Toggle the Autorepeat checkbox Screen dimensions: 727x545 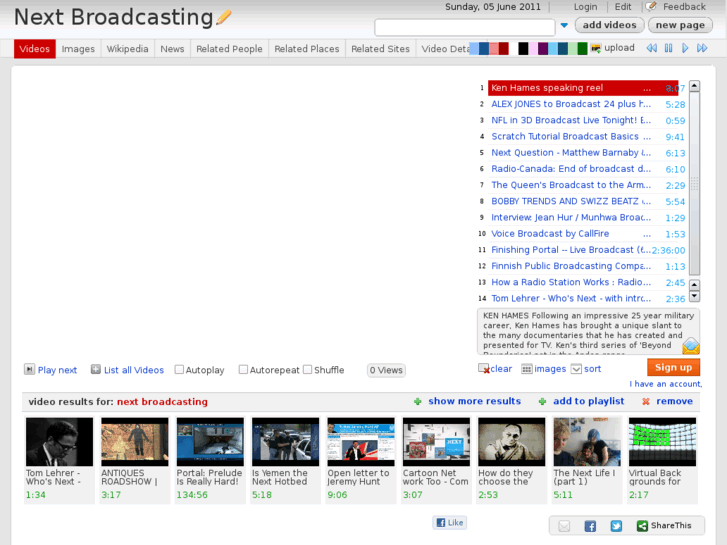click(x=243, y=370)
